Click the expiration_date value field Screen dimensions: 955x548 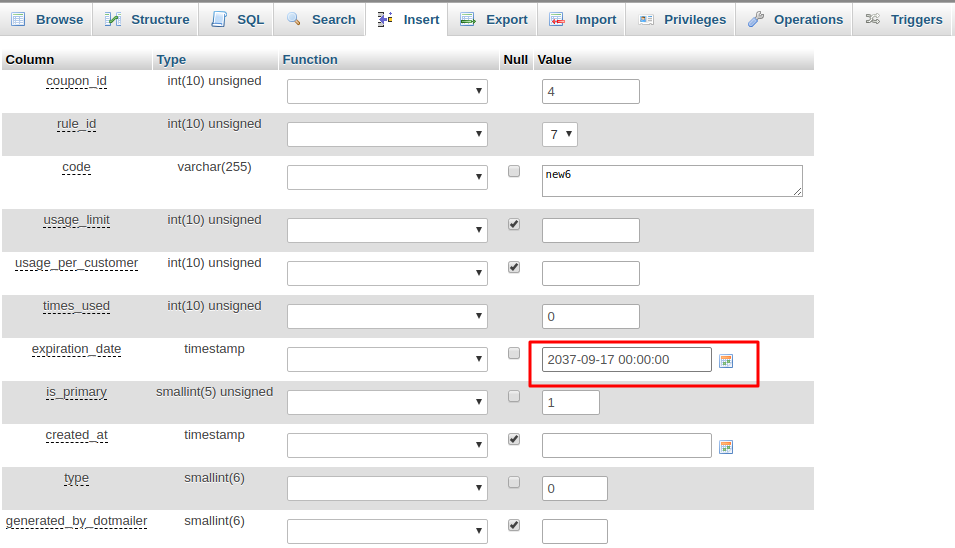tap(627, 359)
